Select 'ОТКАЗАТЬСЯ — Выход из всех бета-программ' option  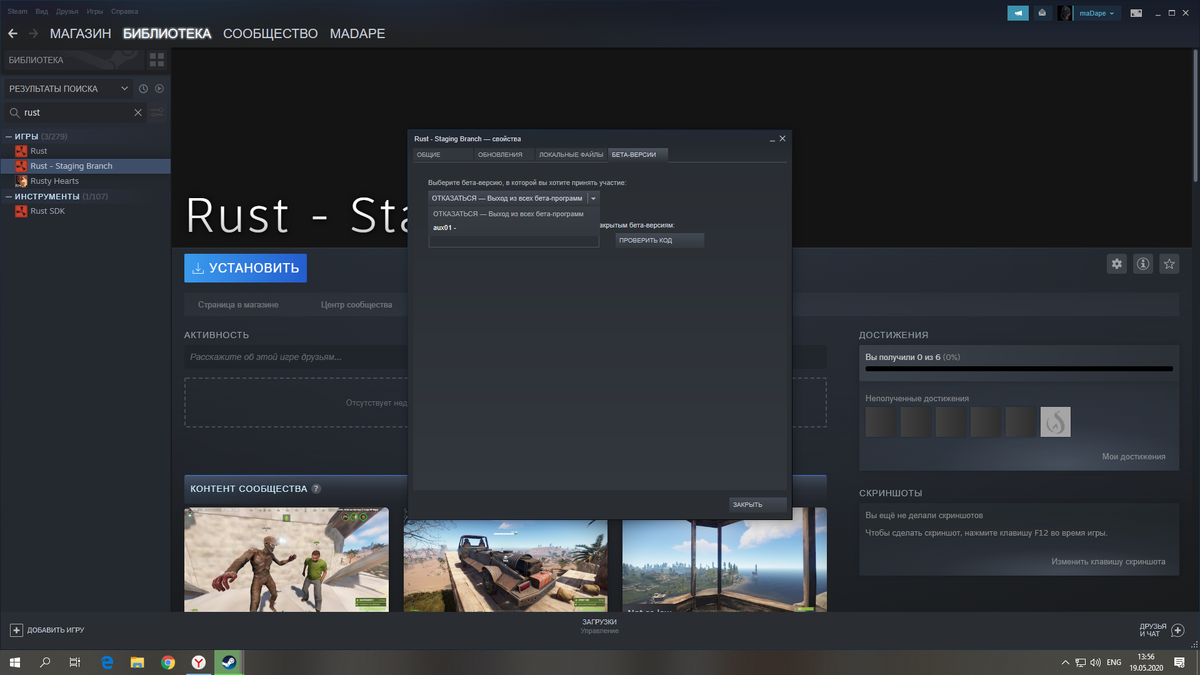(x=514, y=214)
